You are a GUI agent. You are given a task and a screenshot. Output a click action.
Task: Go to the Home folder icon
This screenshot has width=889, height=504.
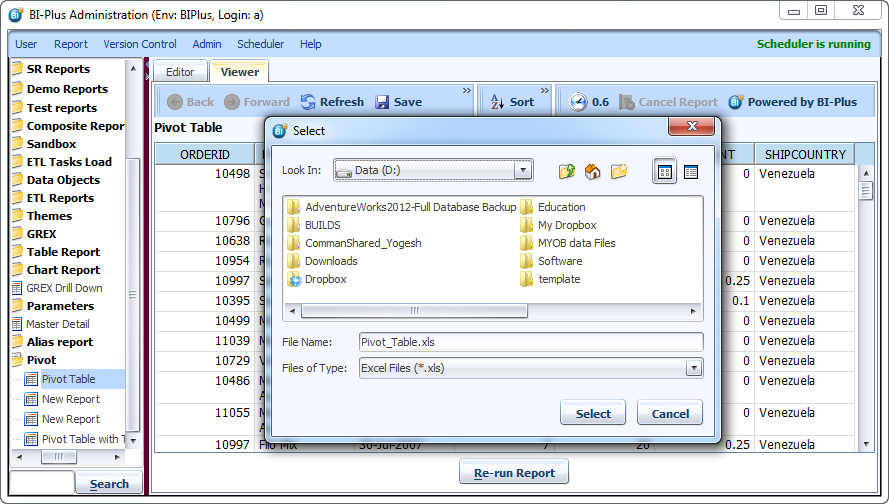coord(593,171)
